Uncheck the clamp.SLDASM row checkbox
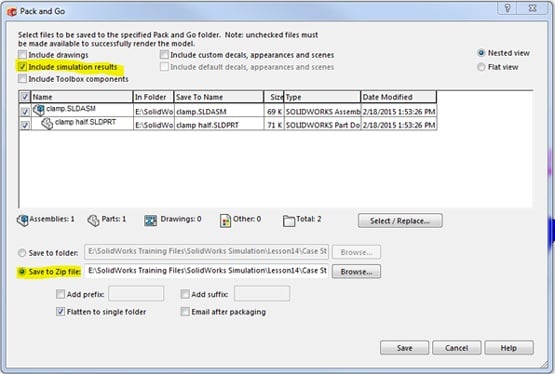 25,112
